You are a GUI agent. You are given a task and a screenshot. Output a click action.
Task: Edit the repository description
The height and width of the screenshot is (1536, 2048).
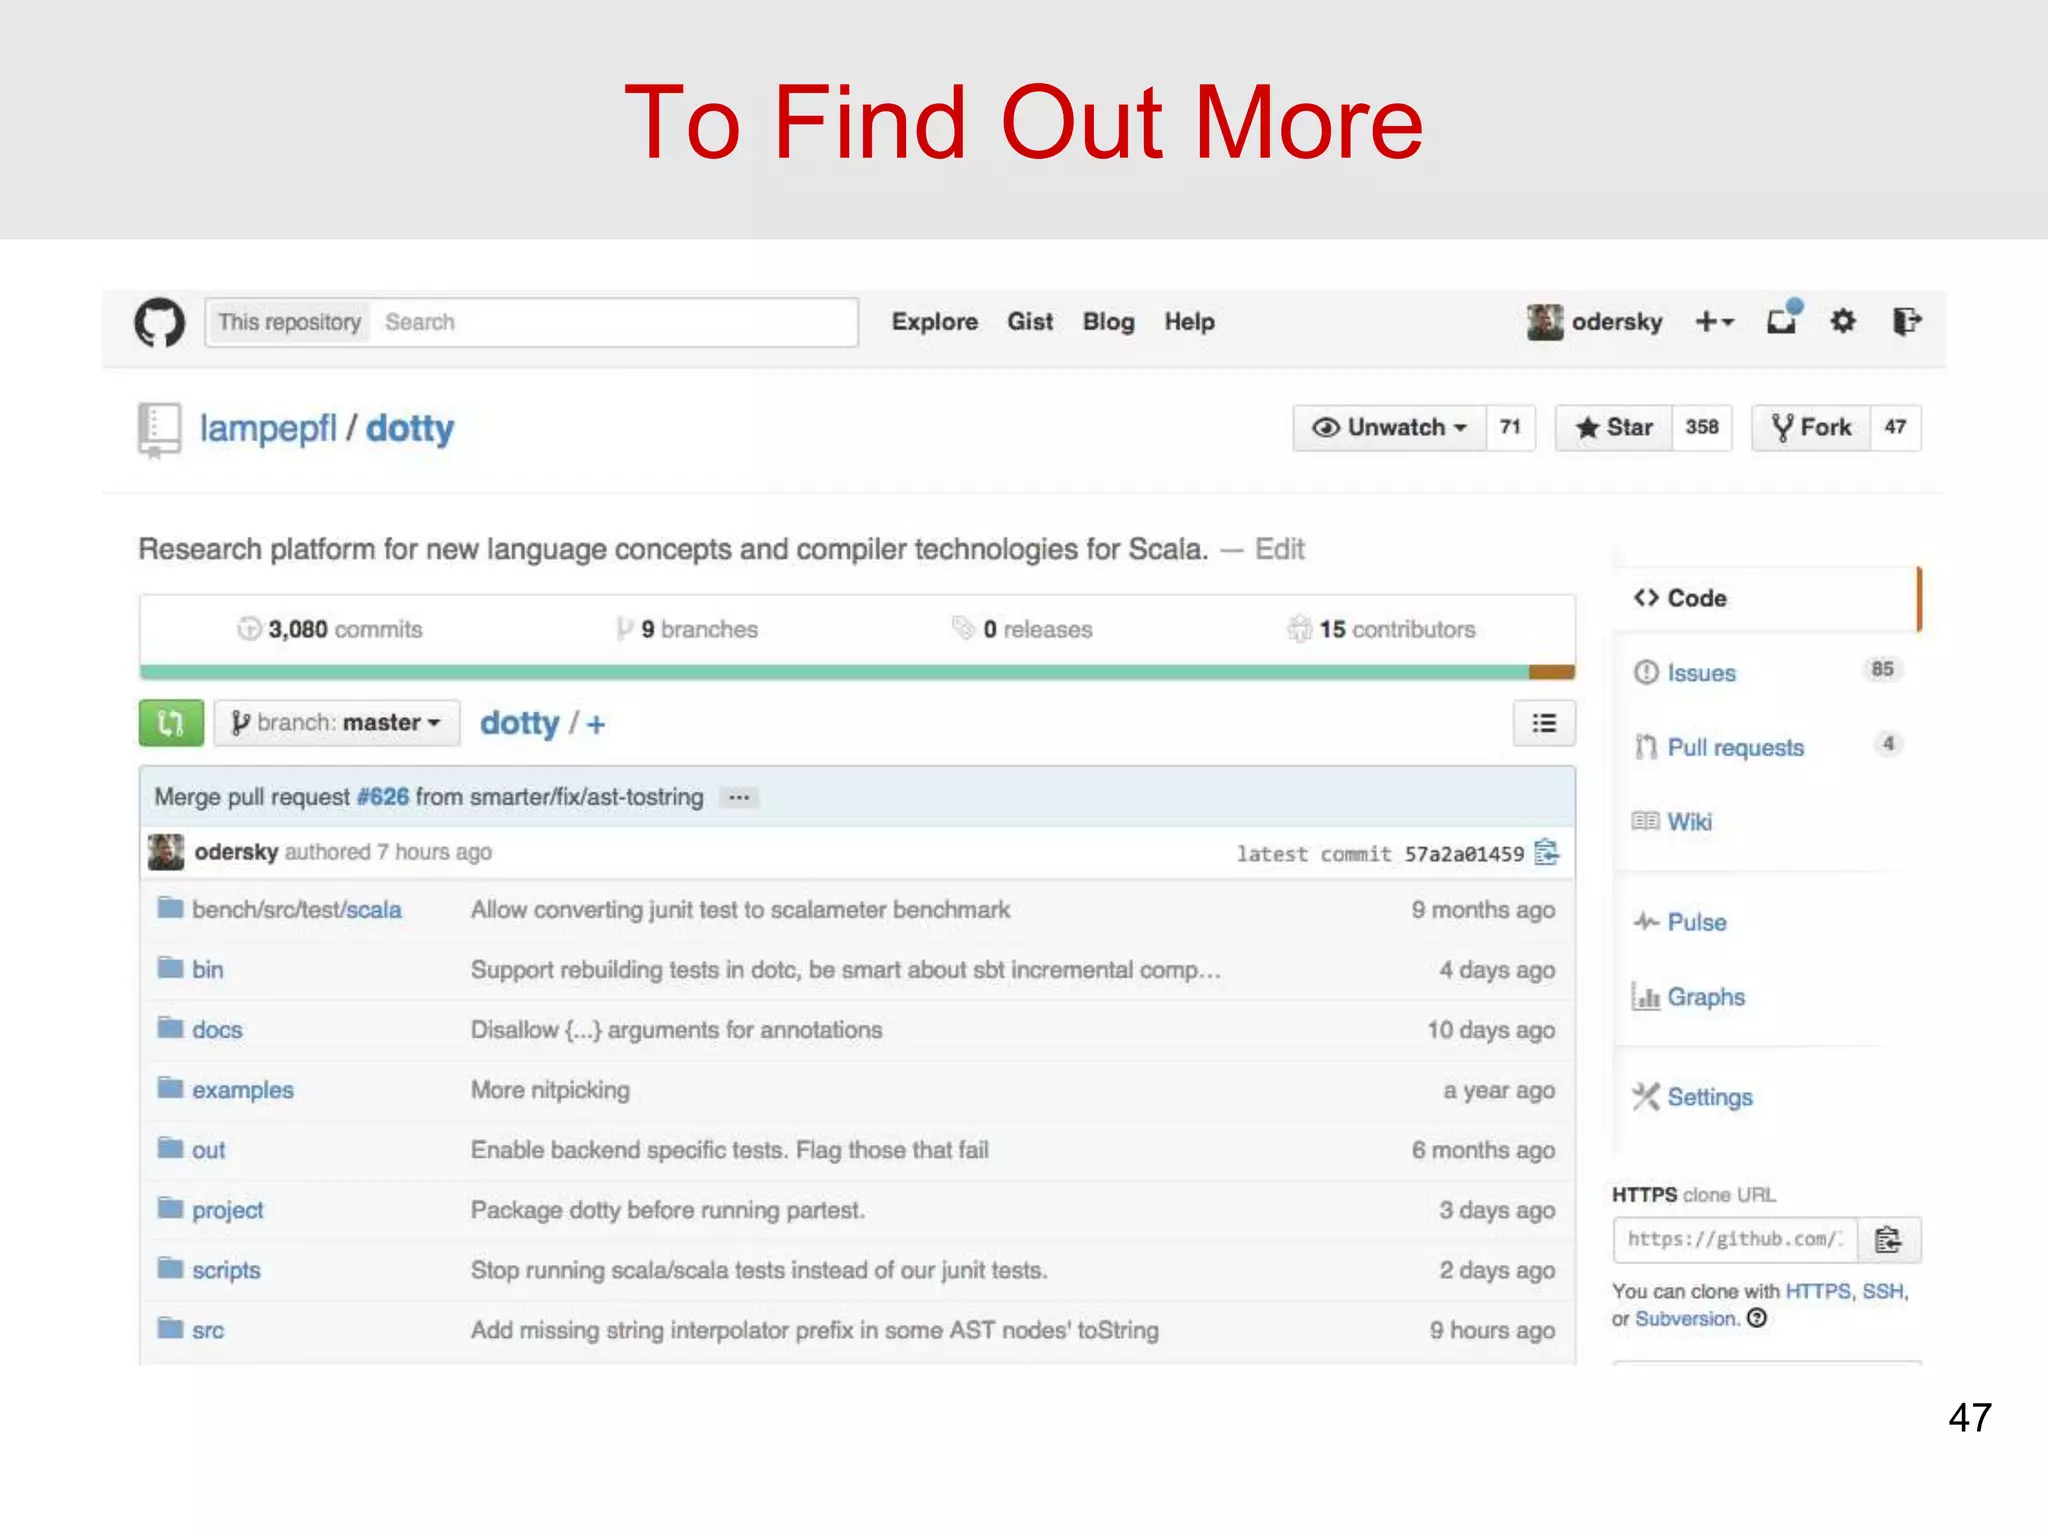tap(1280, 549)
